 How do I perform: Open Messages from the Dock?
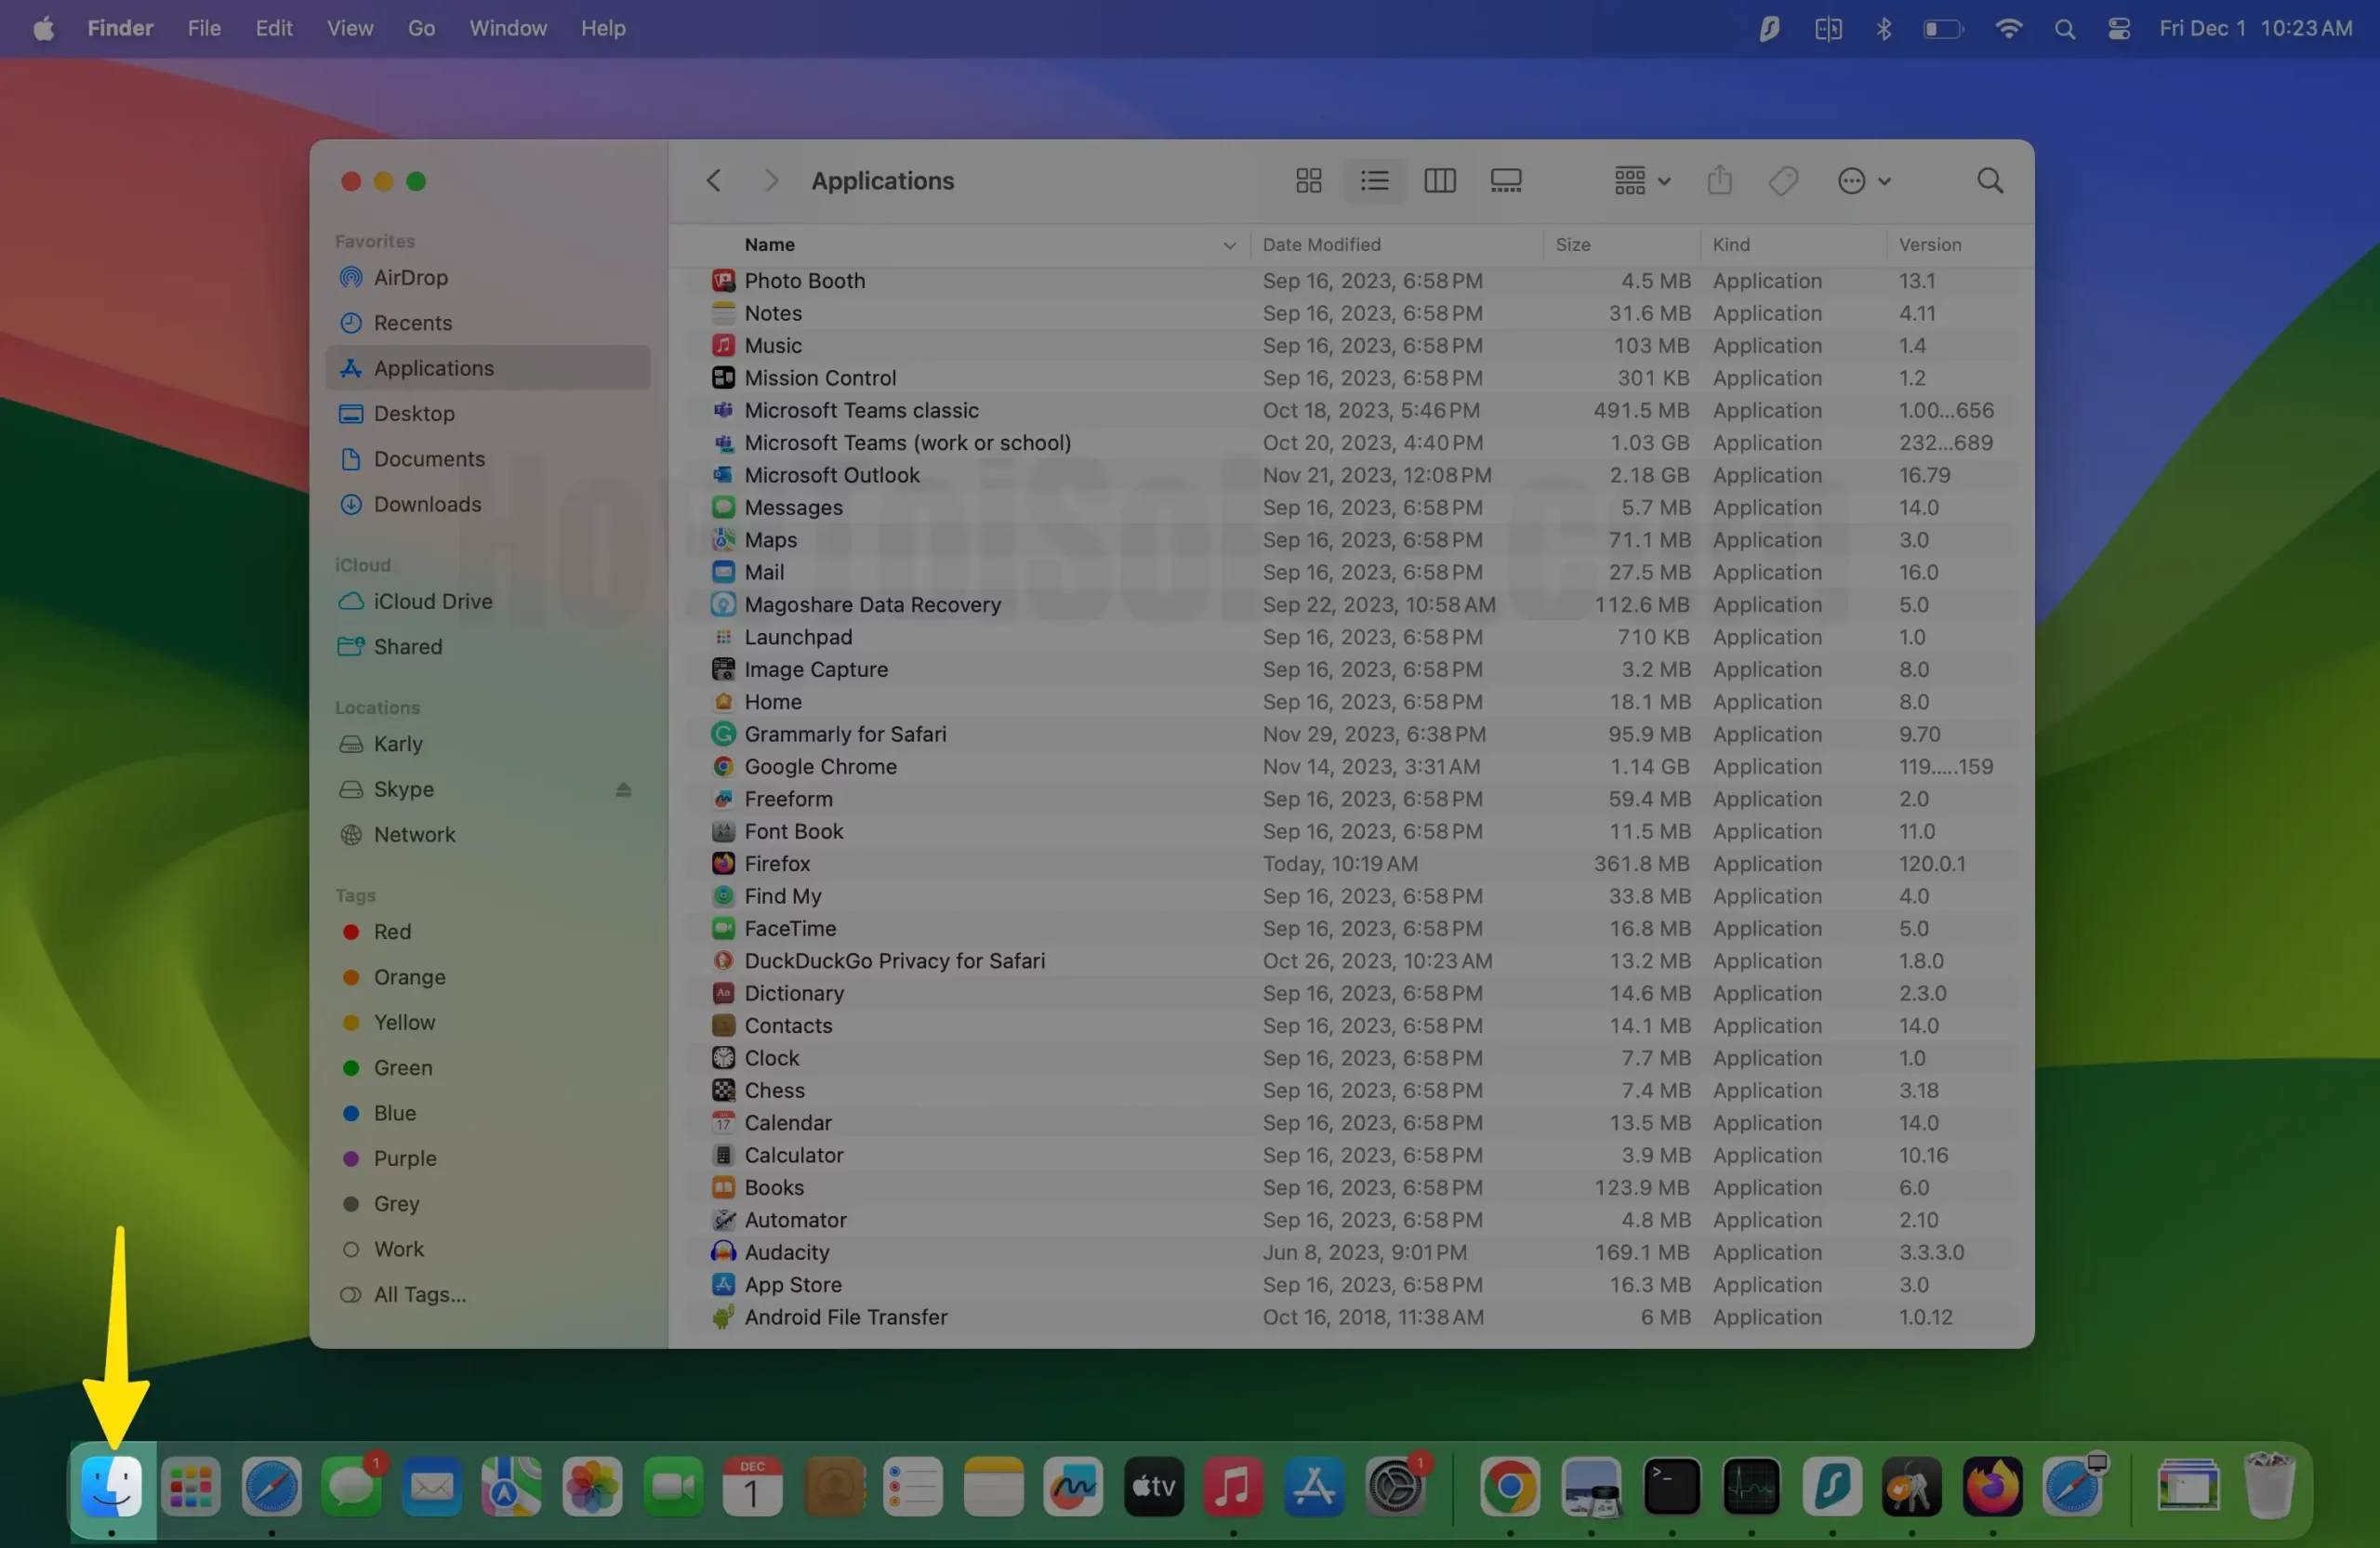coord(352,1487)
